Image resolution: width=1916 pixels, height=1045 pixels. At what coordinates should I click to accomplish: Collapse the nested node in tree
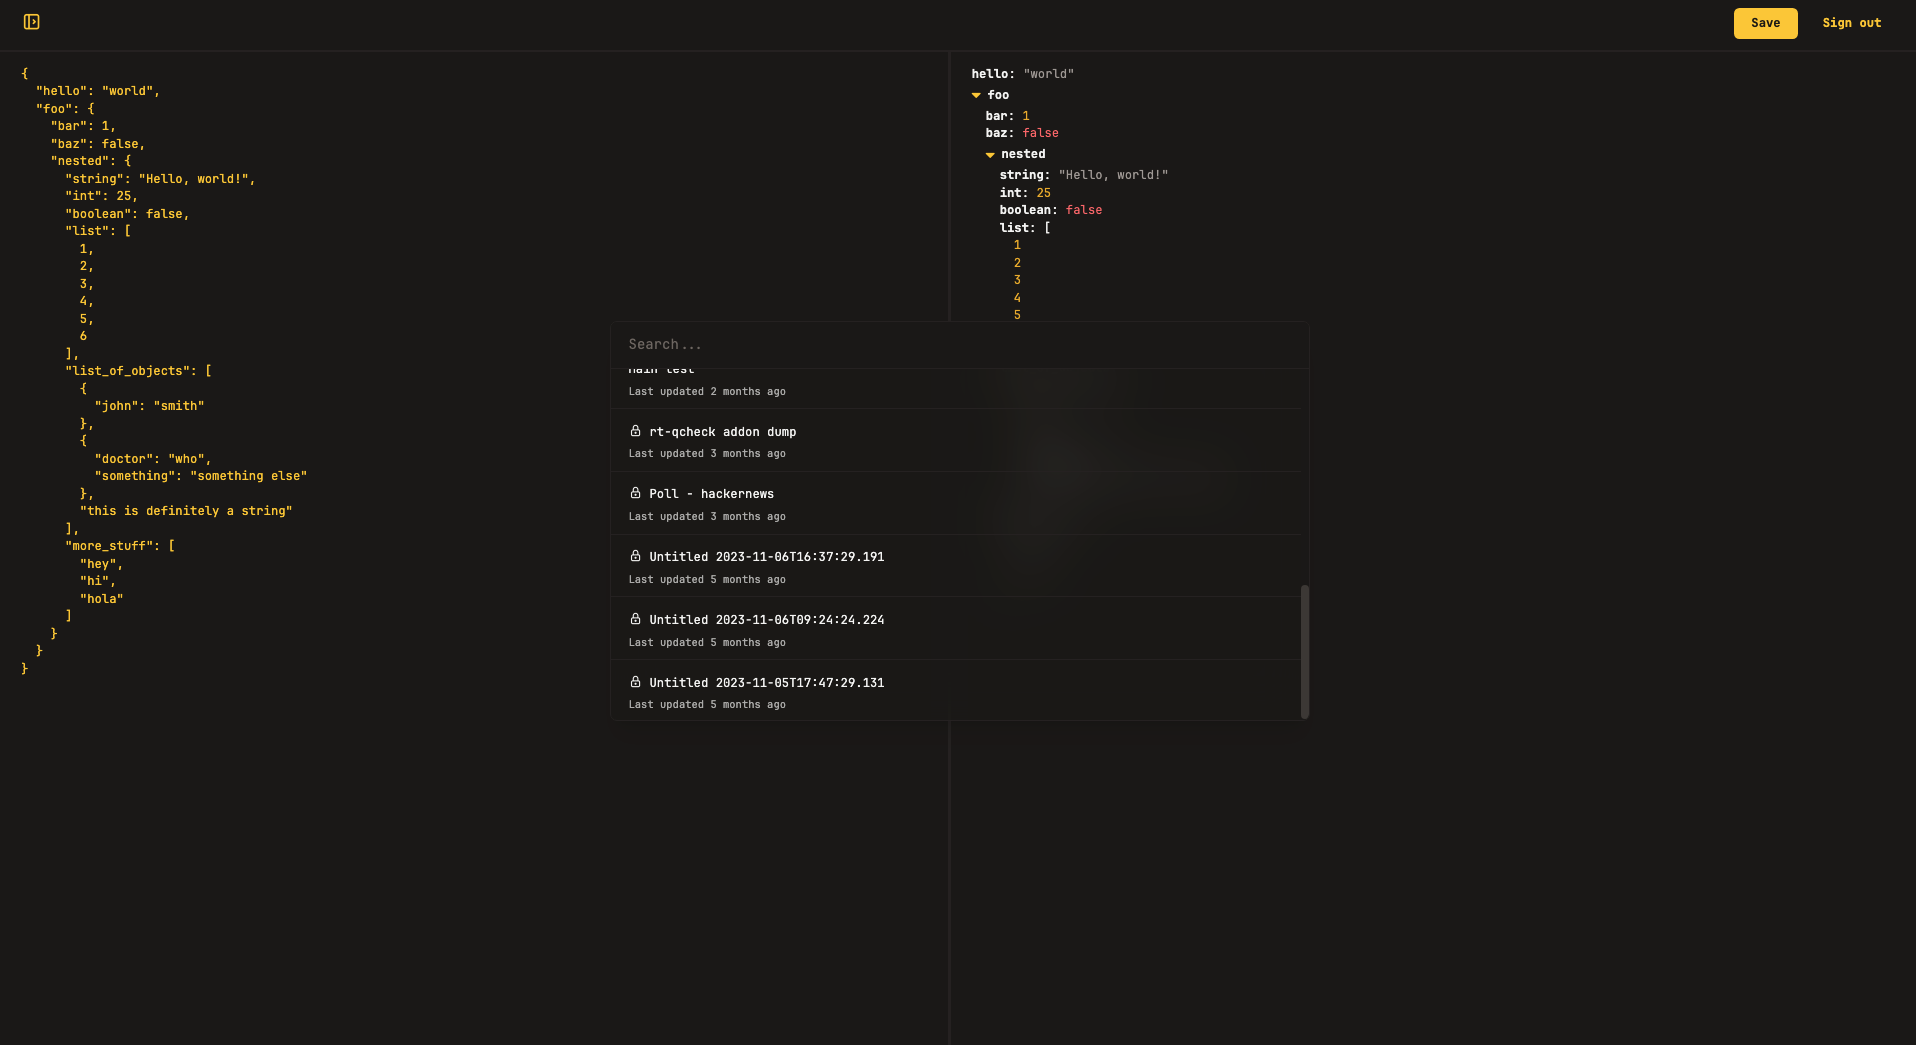[990, 154]
